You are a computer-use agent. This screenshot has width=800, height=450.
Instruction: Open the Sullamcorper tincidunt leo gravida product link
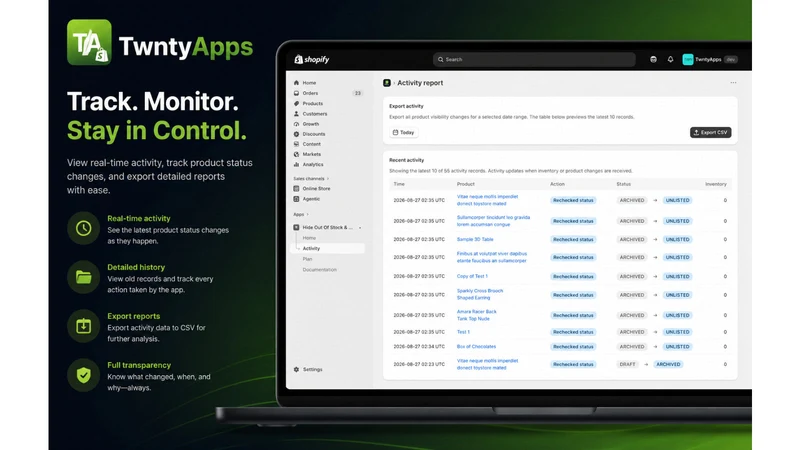click(x=493, y=221)
